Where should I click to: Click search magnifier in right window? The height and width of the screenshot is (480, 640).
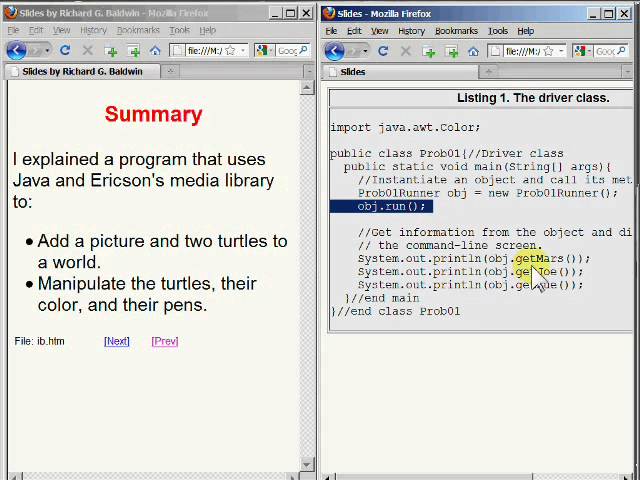coord(621,51)
